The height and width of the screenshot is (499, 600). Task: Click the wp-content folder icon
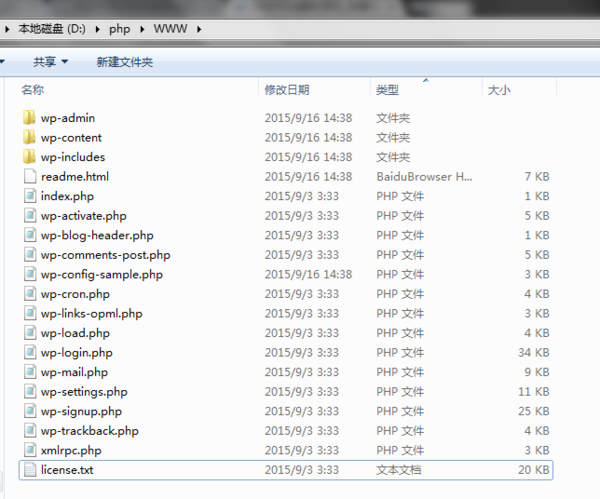click(x=28, y=137)
